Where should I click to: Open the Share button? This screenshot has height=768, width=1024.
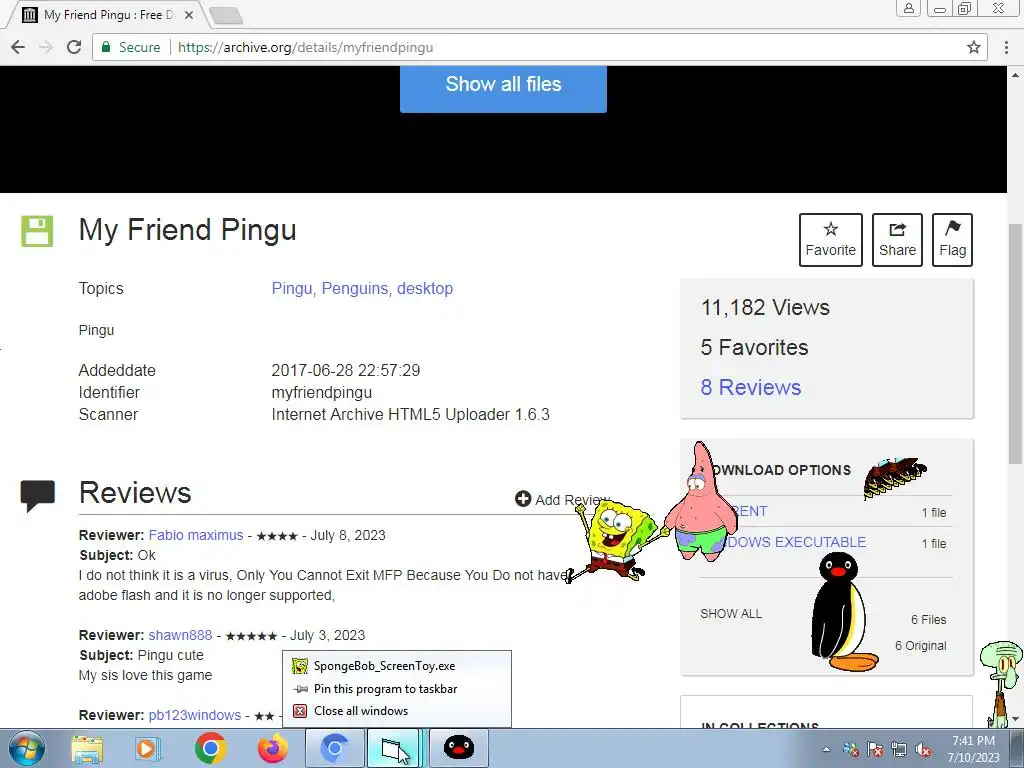[x=897, y=240]
